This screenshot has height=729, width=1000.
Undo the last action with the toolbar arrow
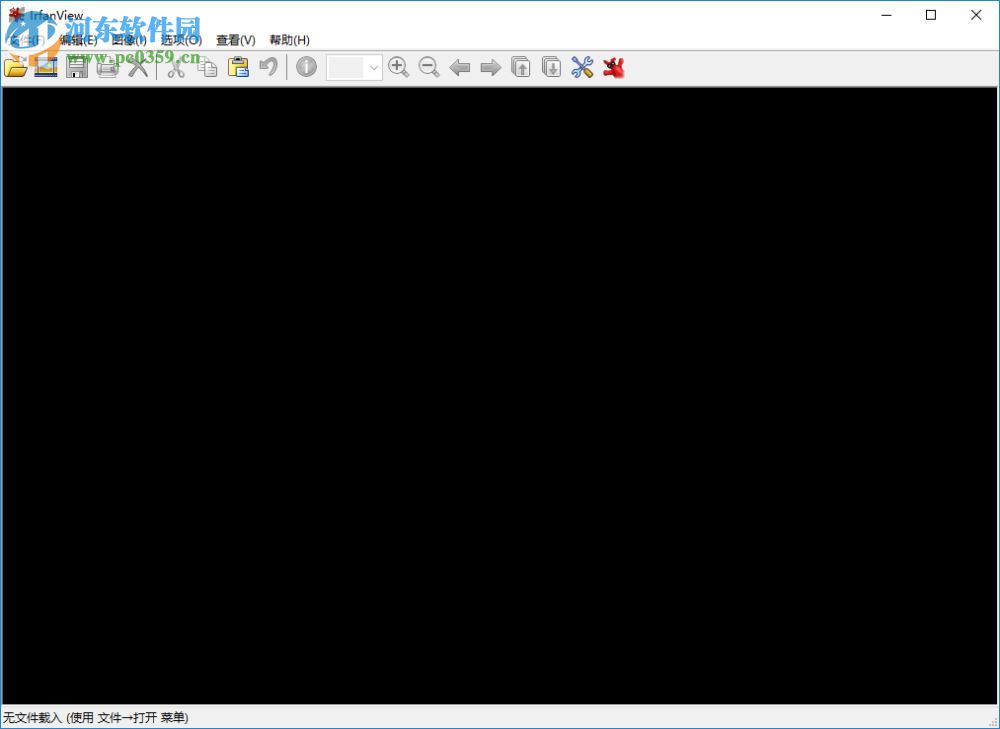point(268,67)
